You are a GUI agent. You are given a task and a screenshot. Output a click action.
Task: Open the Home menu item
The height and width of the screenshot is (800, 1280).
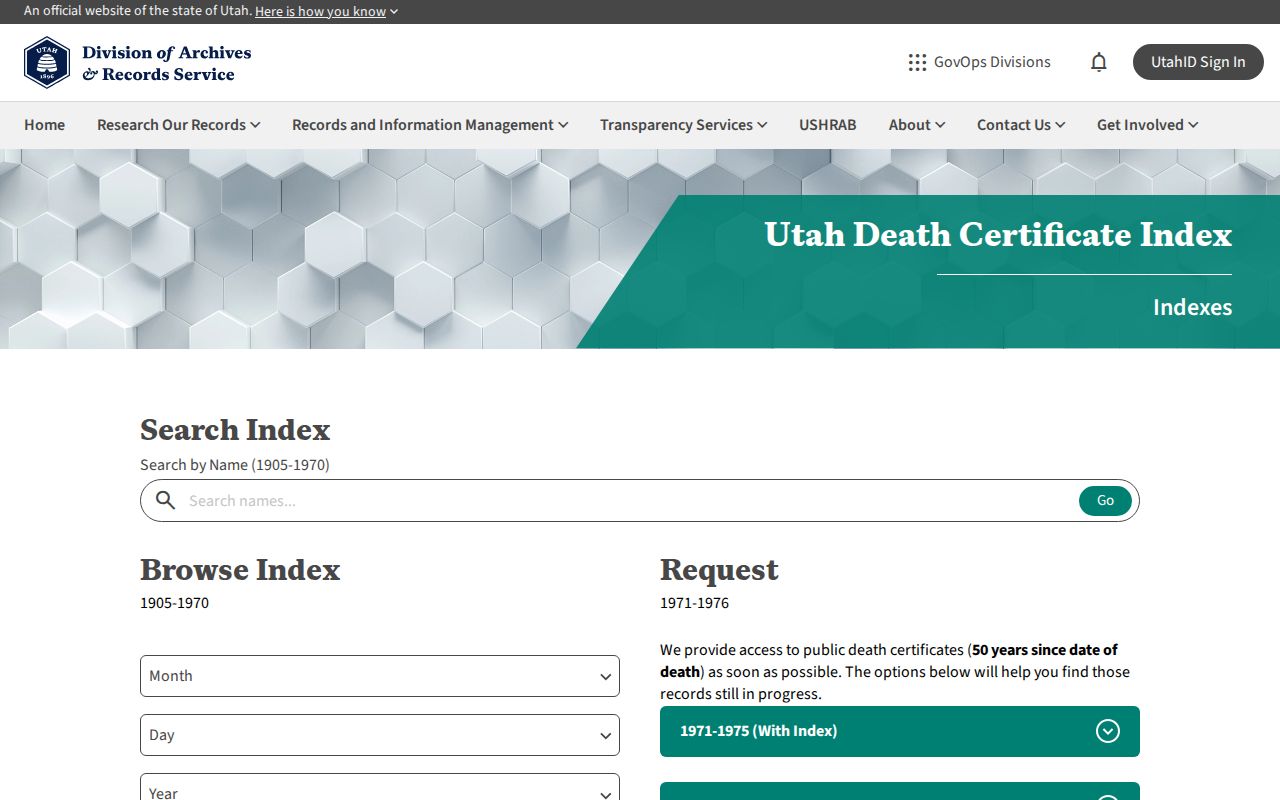44,125
